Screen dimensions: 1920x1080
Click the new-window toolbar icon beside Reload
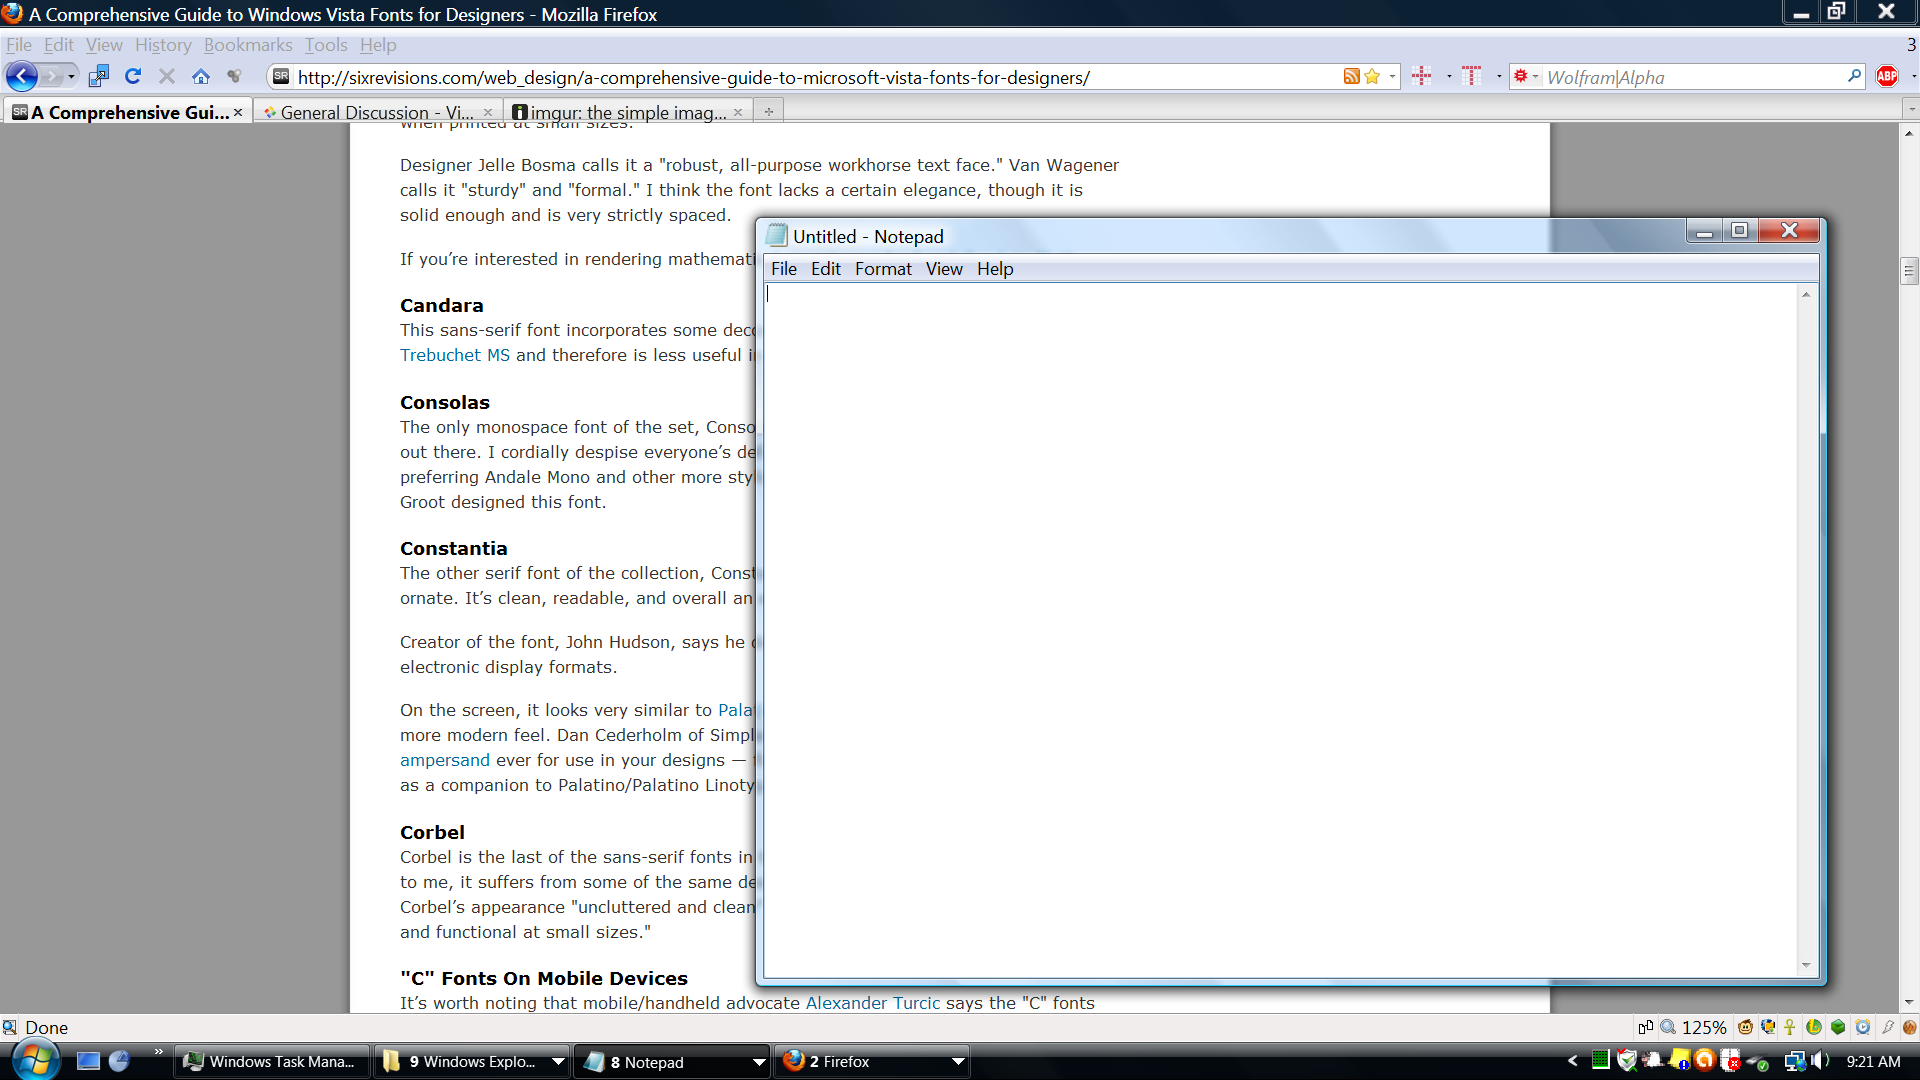click(x=98, y=77)
